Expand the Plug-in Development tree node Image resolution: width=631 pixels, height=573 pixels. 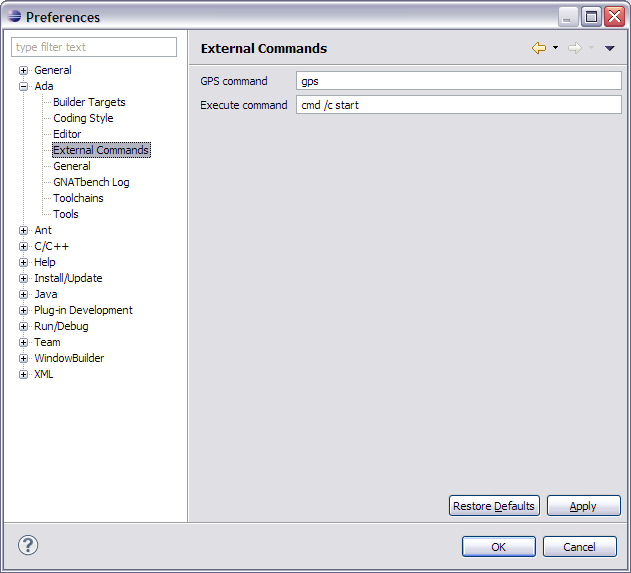(23, 311)
